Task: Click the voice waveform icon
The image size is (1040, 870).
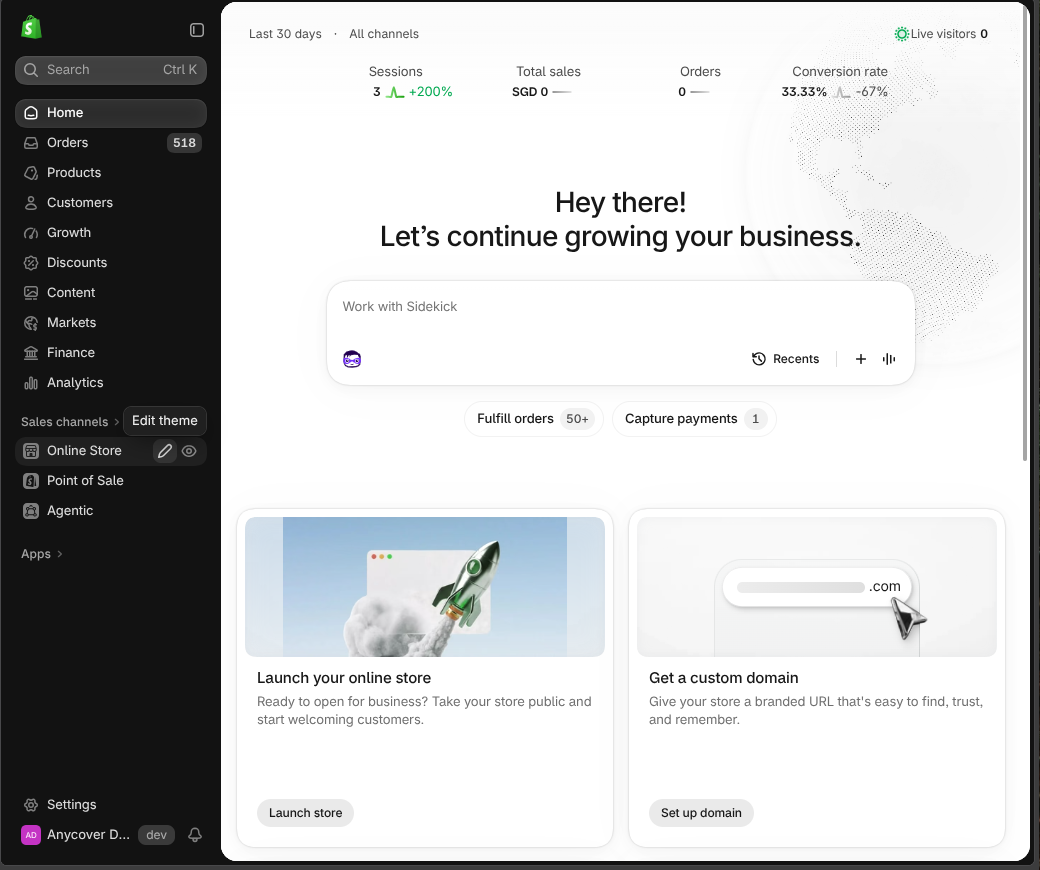Action: tap(889, 359)
